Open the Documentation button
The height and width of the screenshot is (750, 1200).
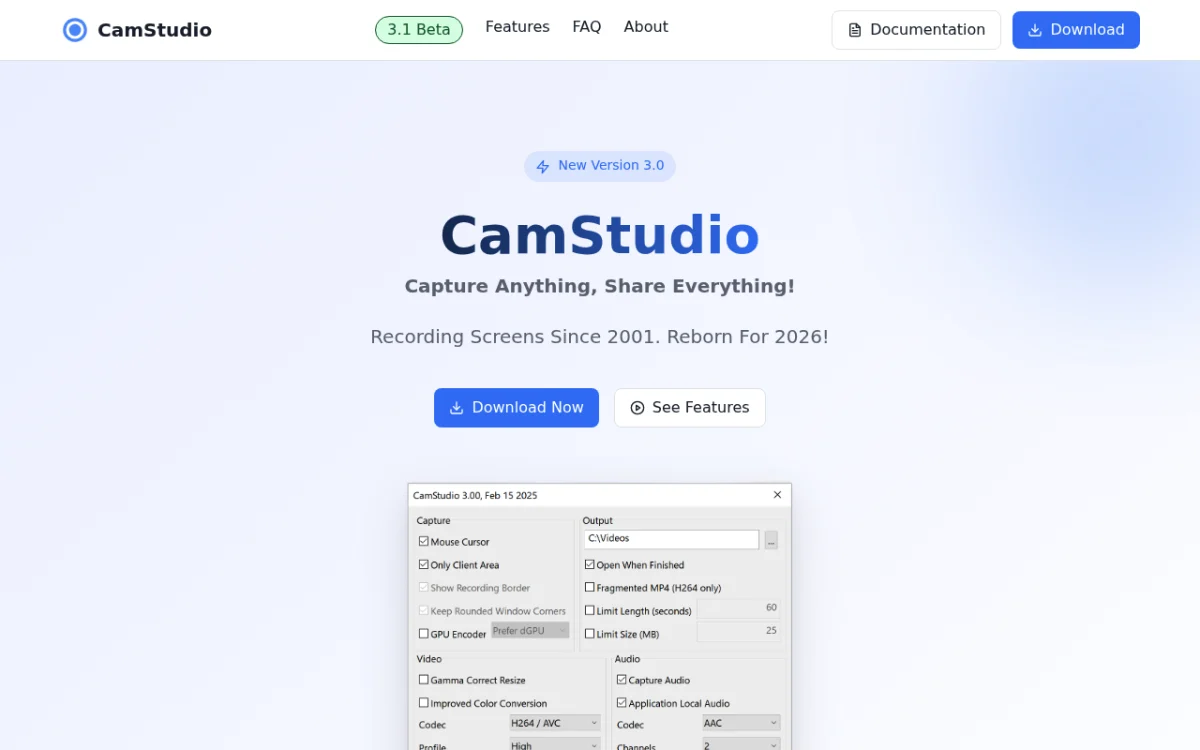click(x=916, y=30)
